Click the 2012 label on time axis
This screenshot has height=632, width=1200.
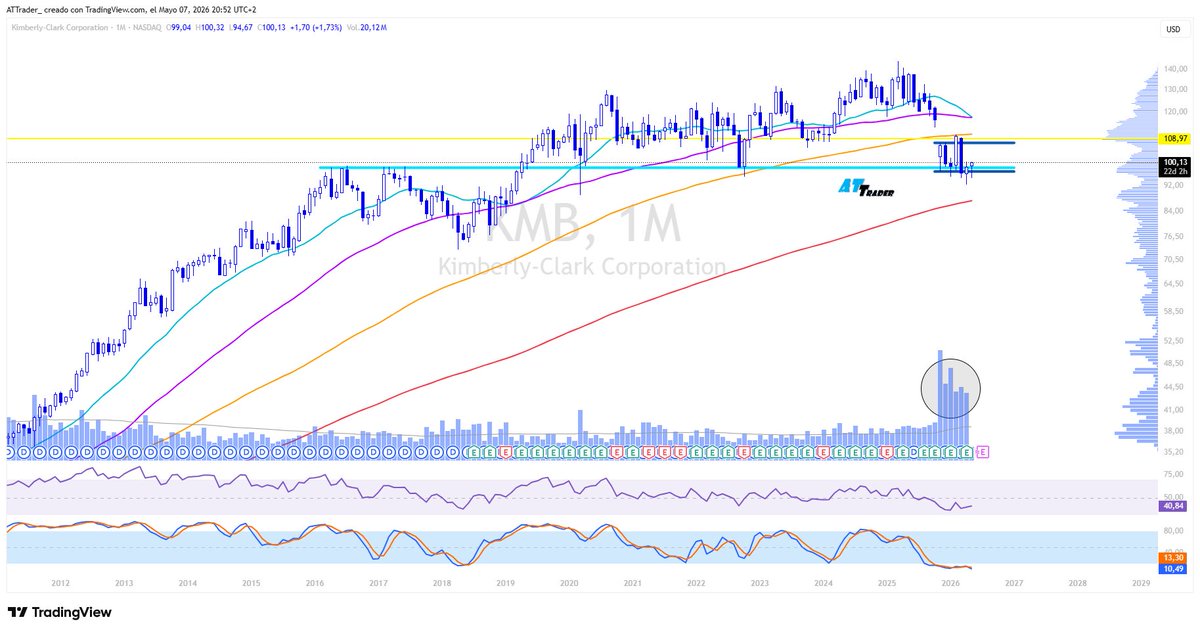60,582
